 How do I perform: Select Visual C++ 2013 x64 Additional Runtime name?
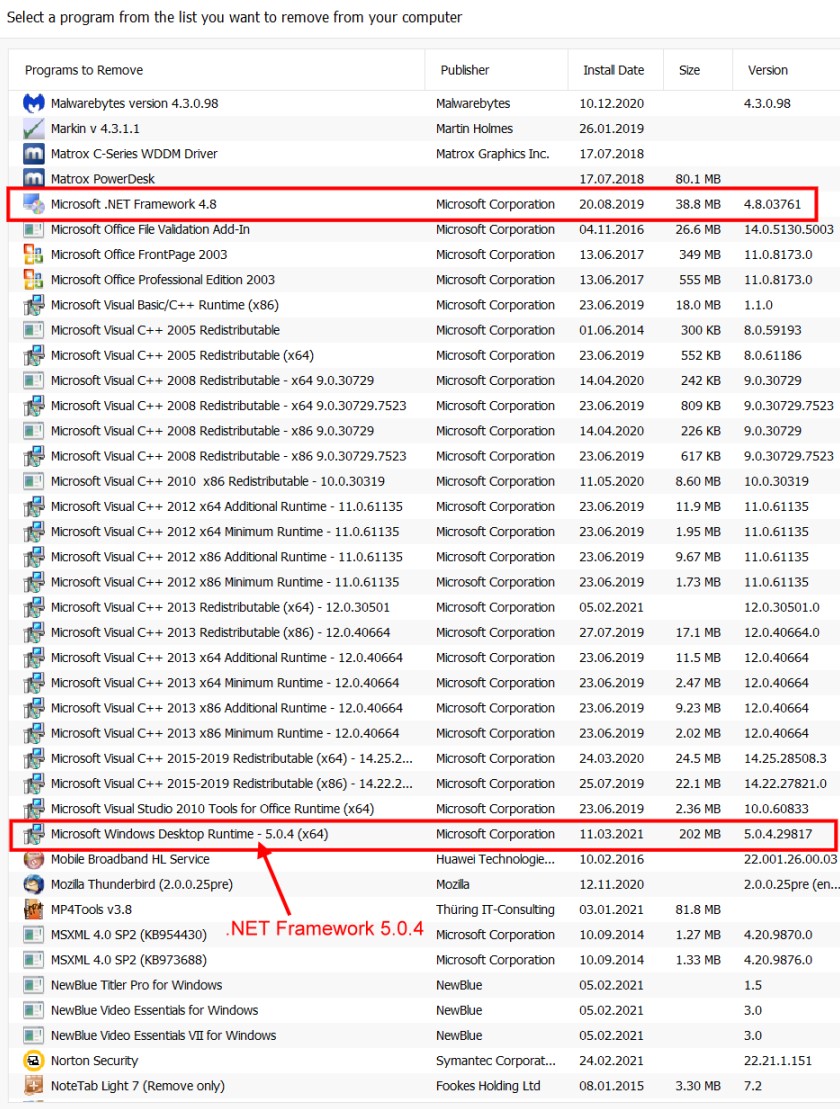226,658
